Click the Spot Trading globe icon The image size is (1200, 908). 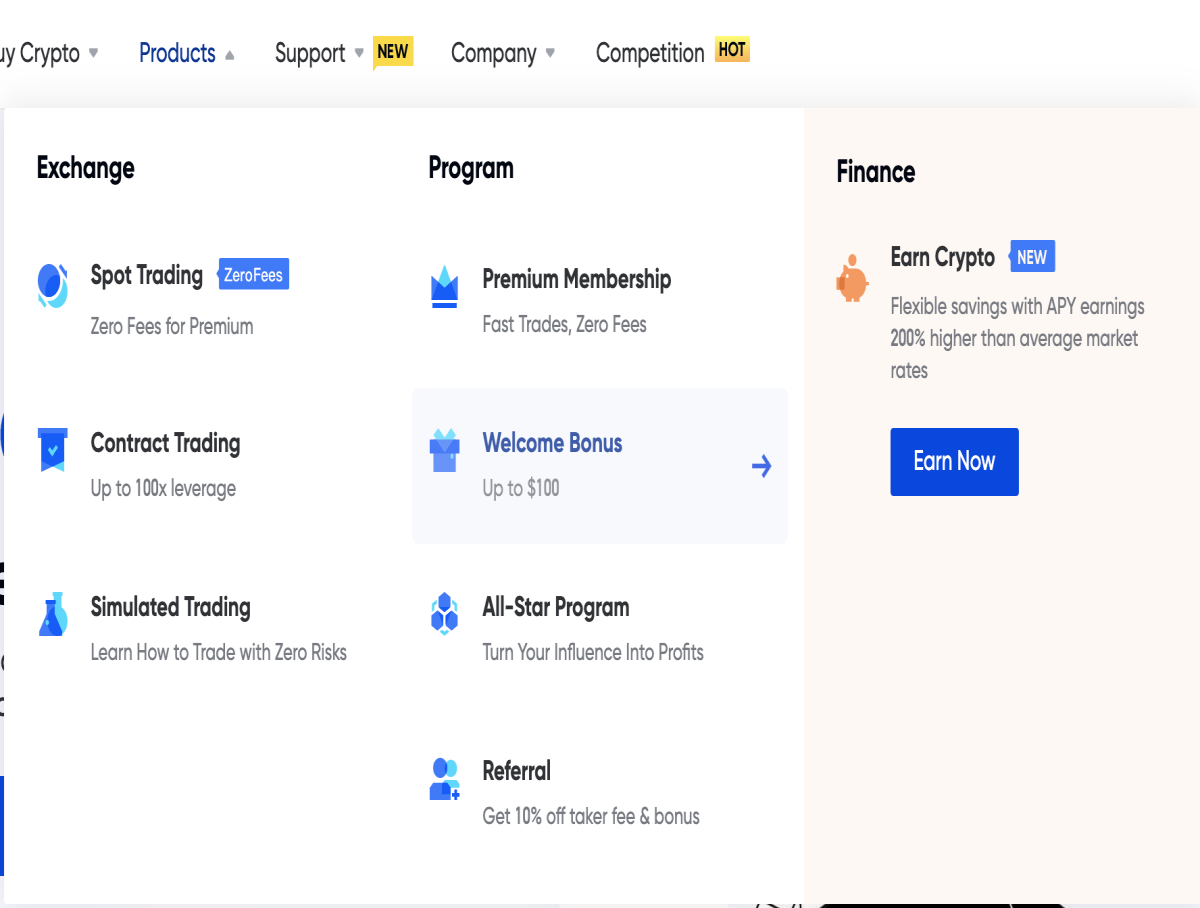coord(52,285)
